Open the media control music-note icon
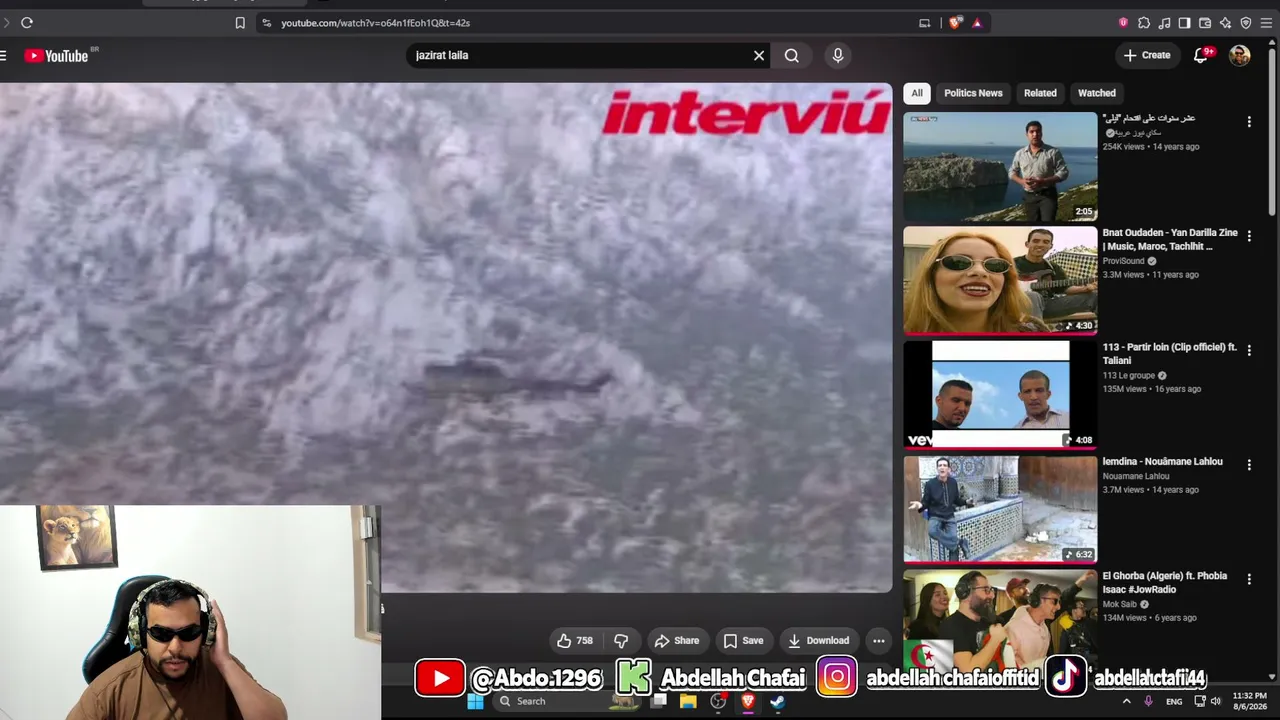The image size is (1280, 720). coord(1164,23)
